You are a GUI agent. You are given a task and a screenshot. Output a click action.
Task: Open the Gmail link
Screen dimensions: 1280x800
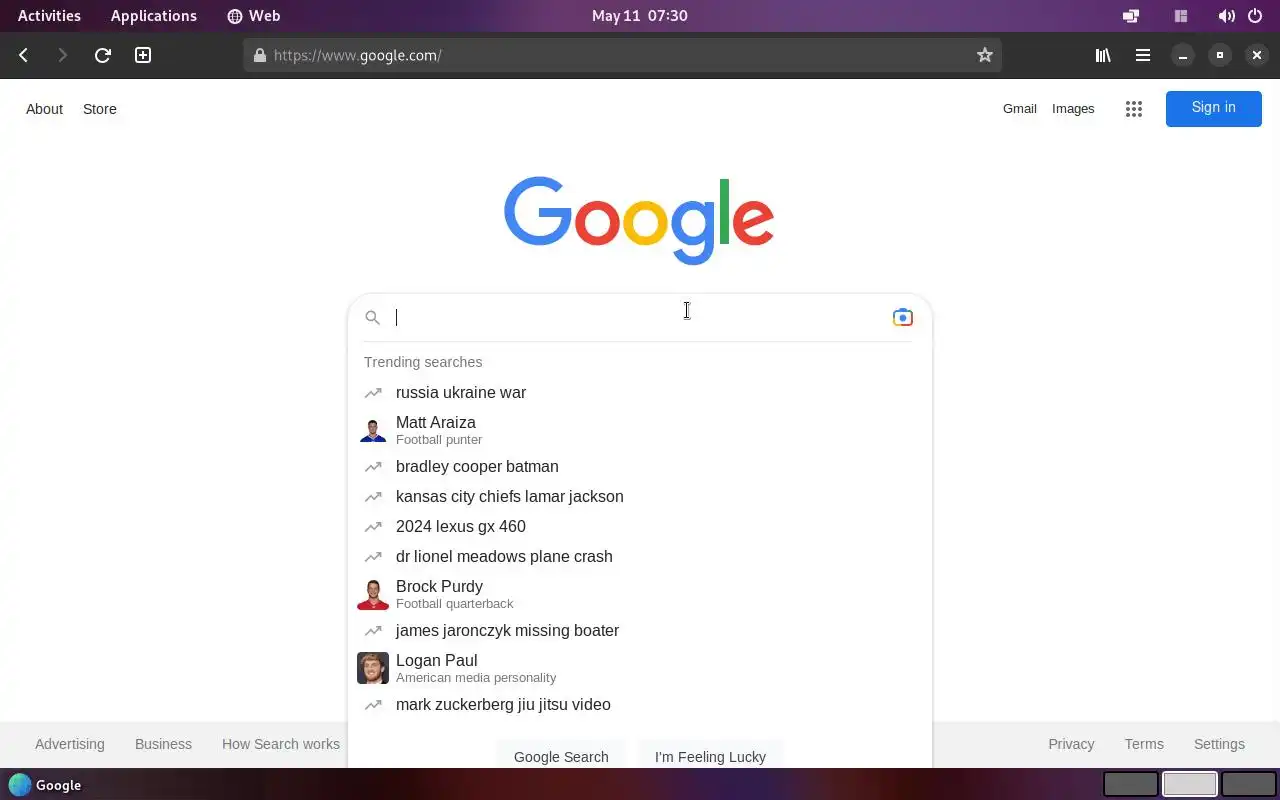pos(1020,109)
